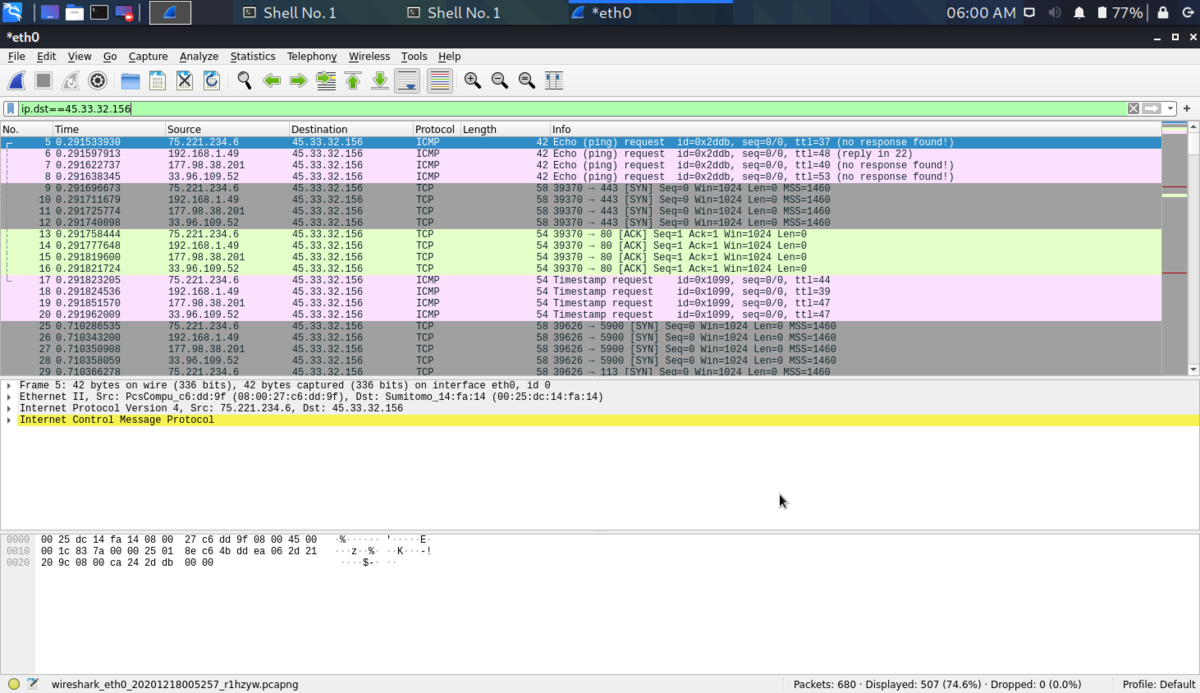This screenshot has width=1200, height=693.
Task: Stop the running packet capture
Action: pyautogui.click(x=44, y=81)
